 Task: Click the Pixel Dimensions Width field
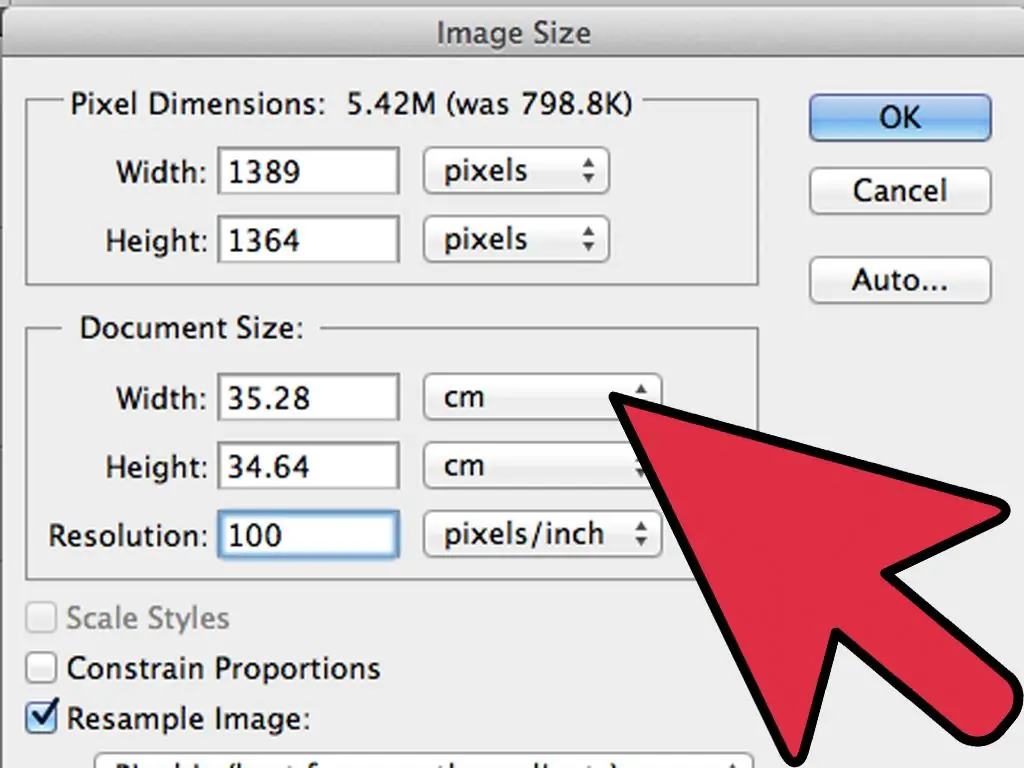308,171
